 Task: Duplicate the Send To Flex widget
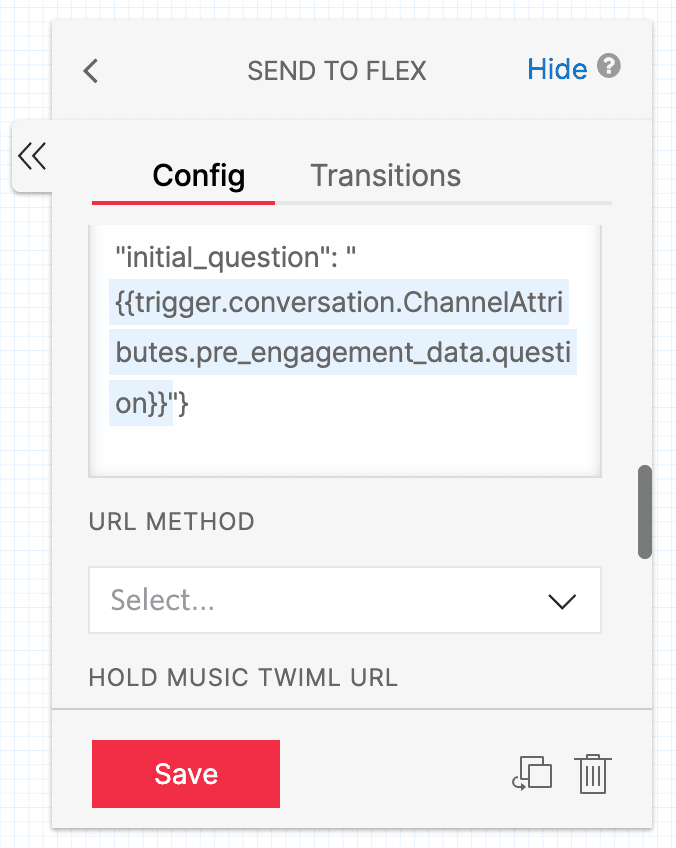coord(533,773)
